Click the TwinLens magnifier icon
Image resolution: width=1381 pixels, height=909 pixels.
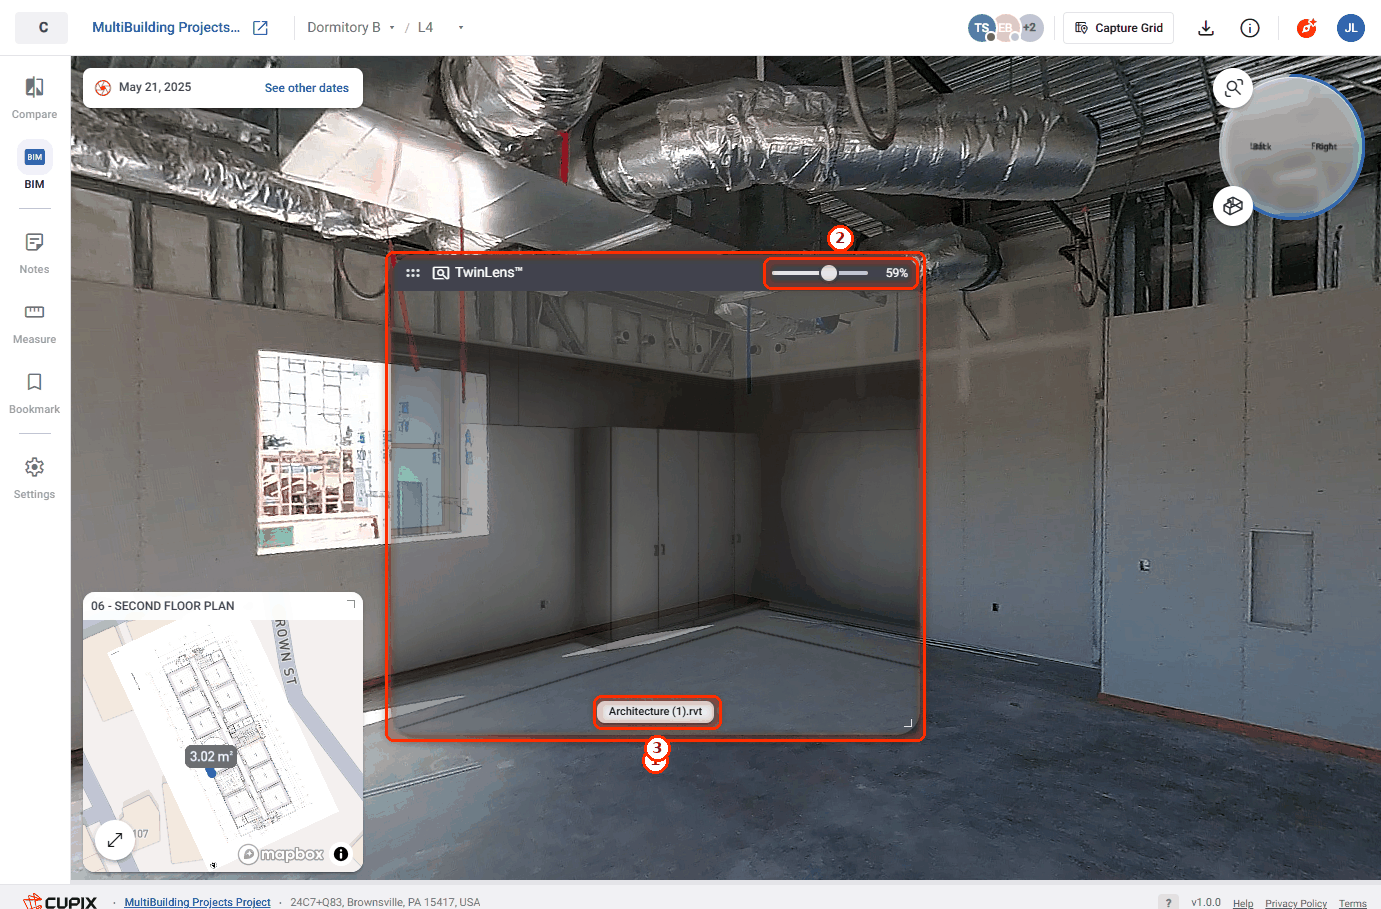[440, 273]
